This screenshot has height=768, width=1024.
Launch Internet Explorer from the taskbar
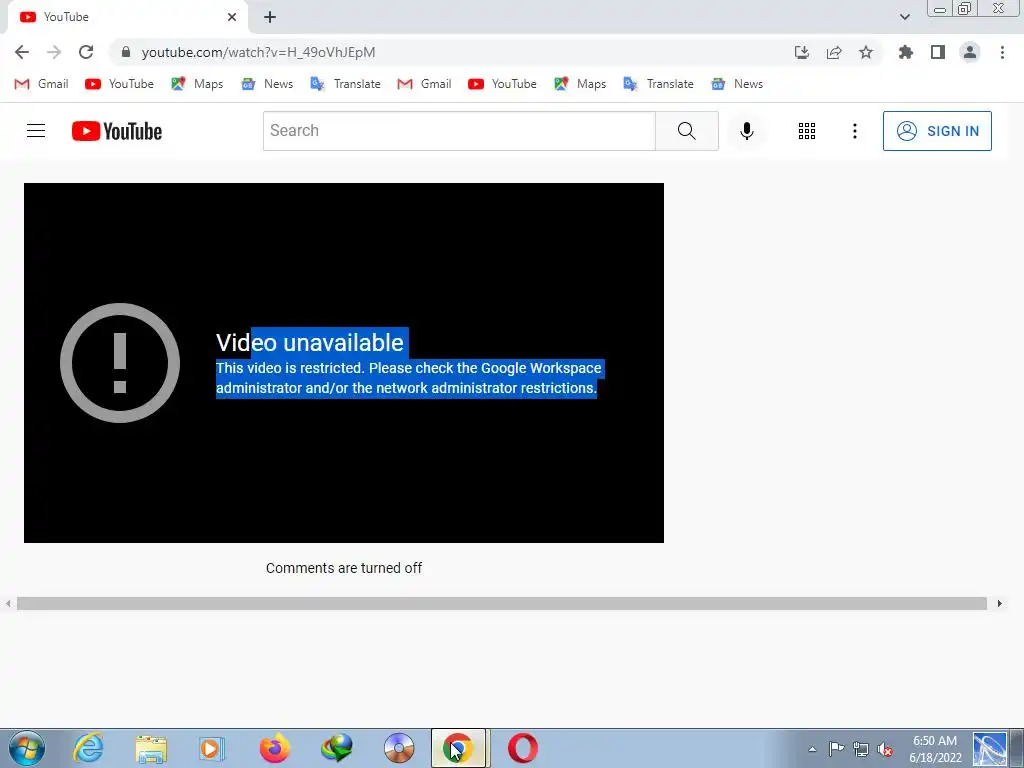[88, 748]
